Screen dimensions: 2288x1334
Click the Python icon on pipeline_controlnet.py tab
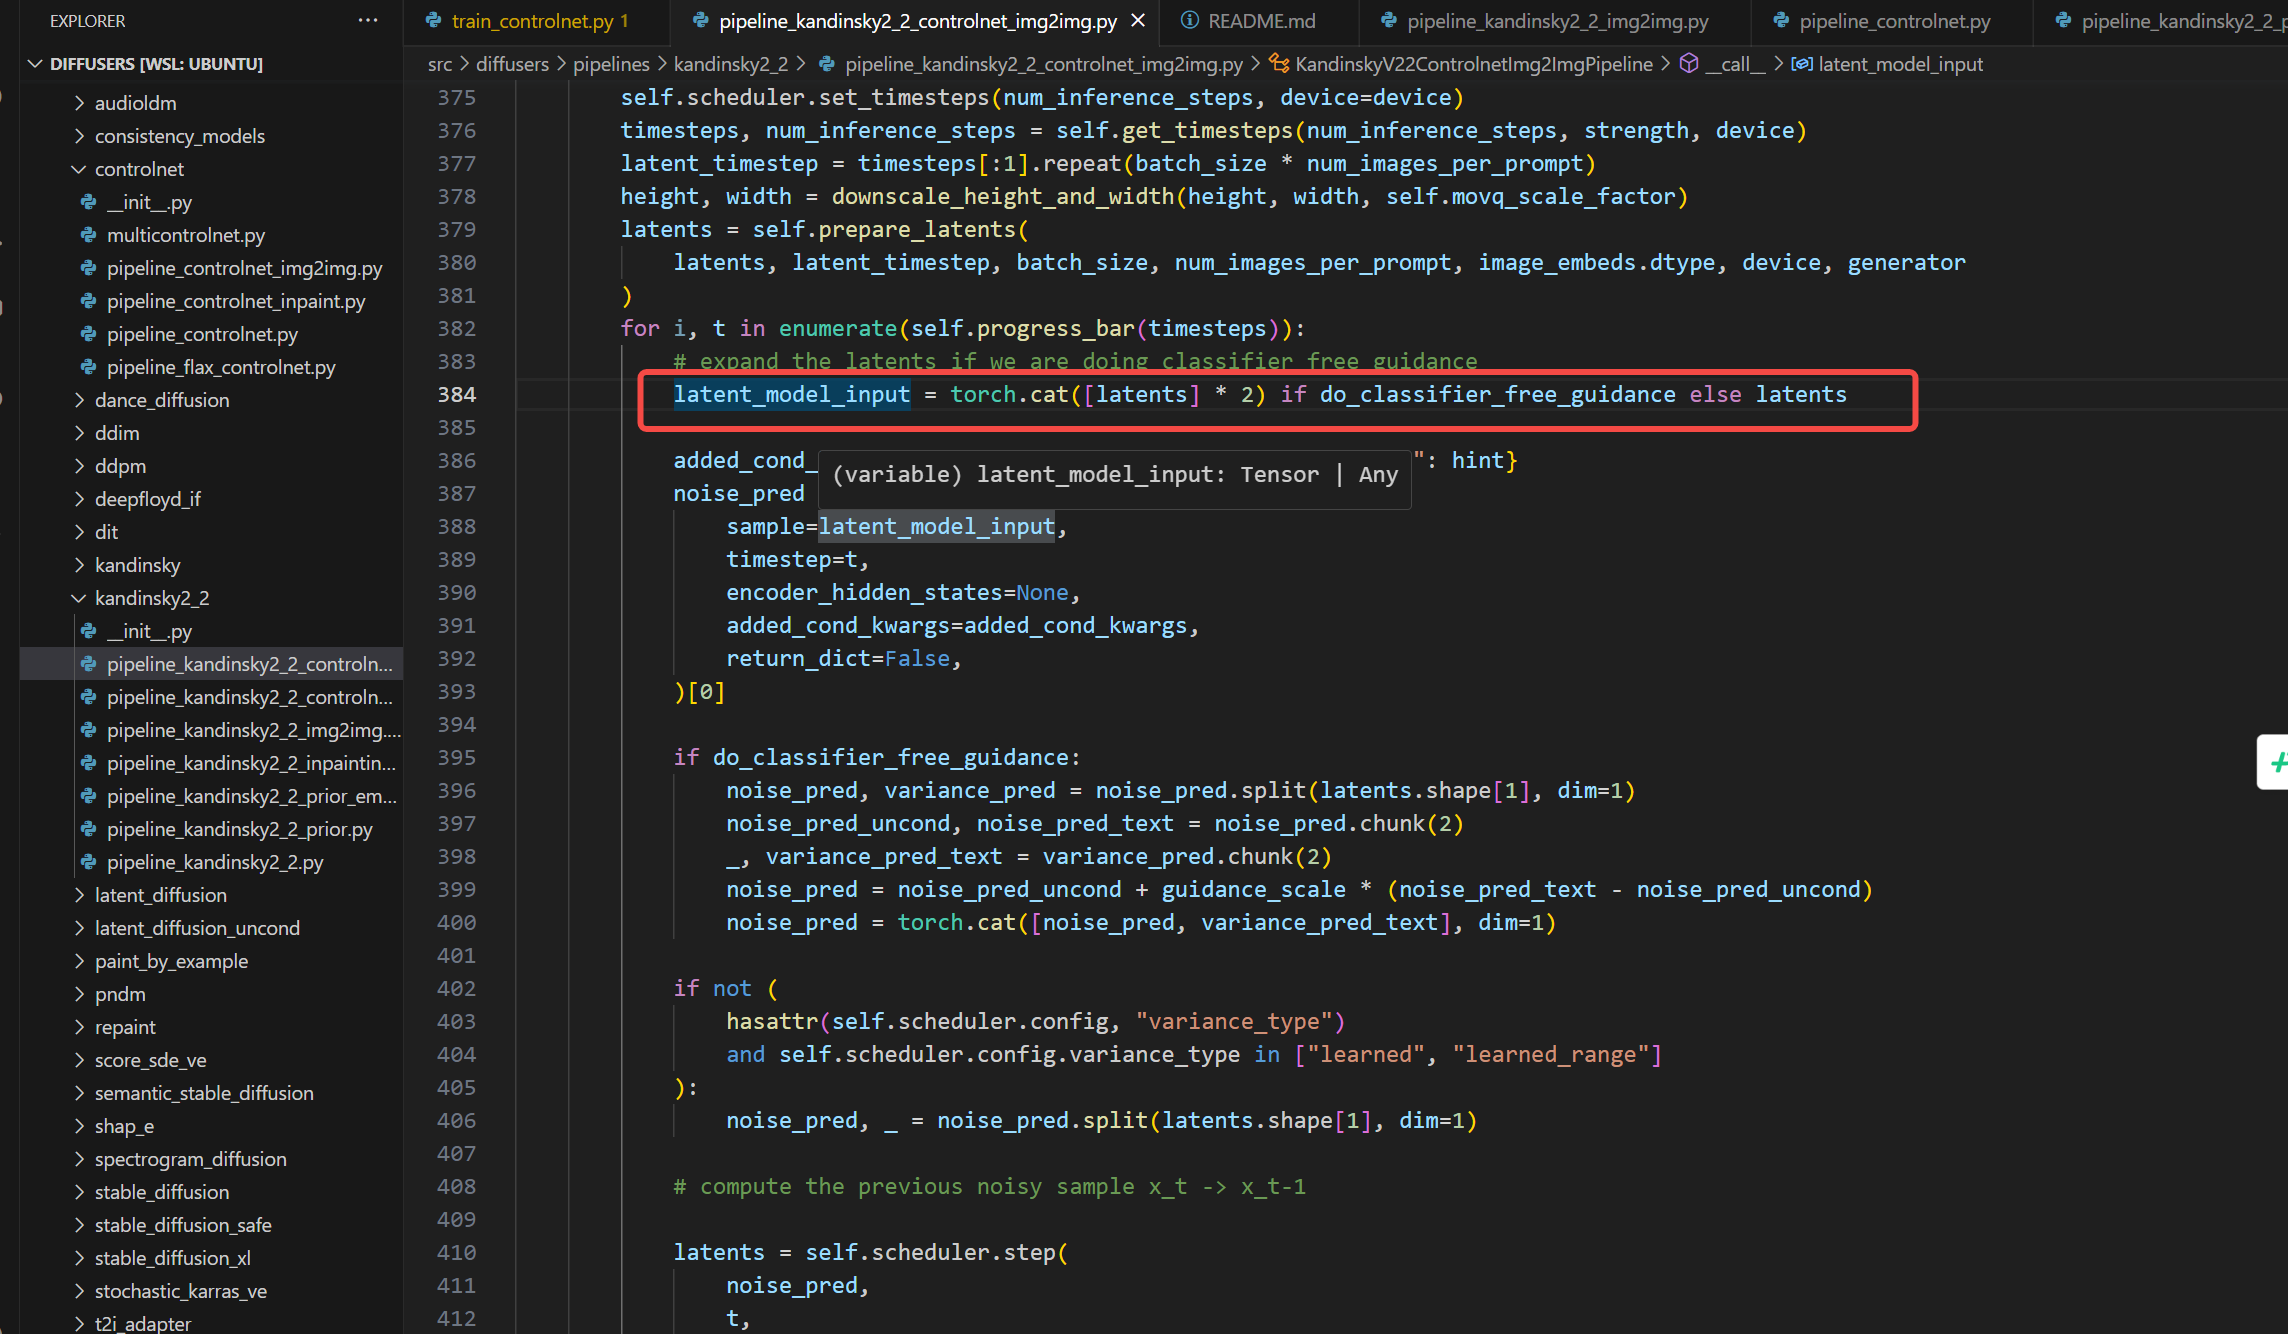(x=1781, y=20)
